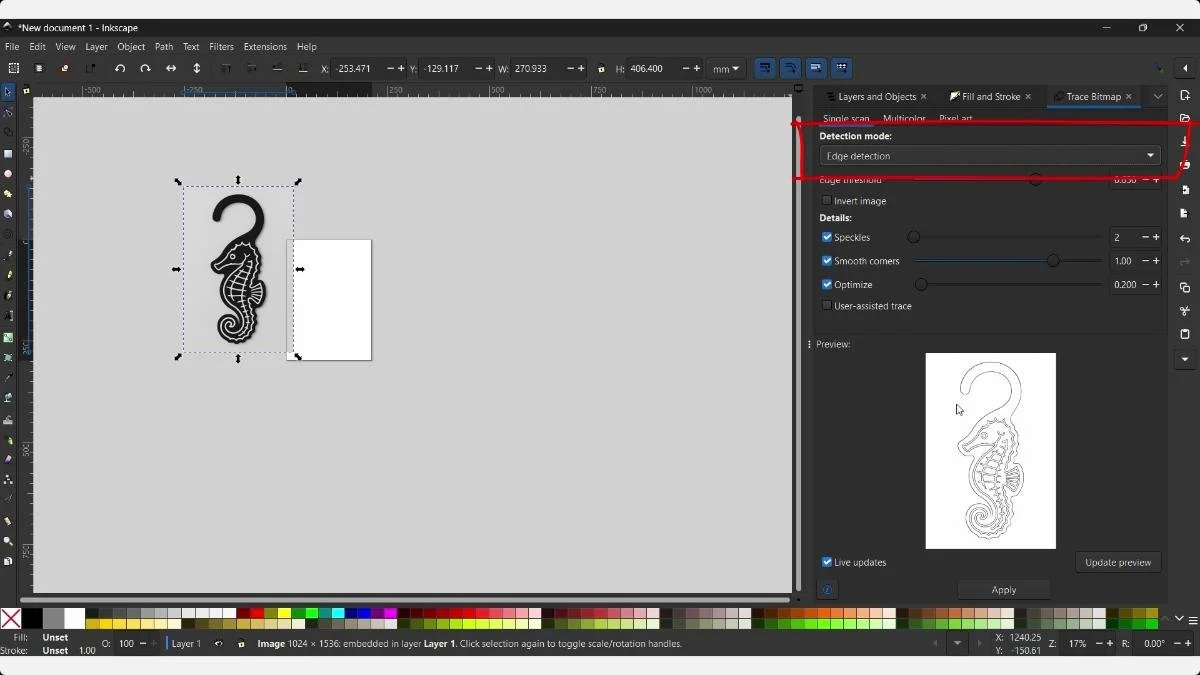Toggle the Live updates checkbox
The width and height of the screenshot is (1200, 675).
tap(827, 562)
